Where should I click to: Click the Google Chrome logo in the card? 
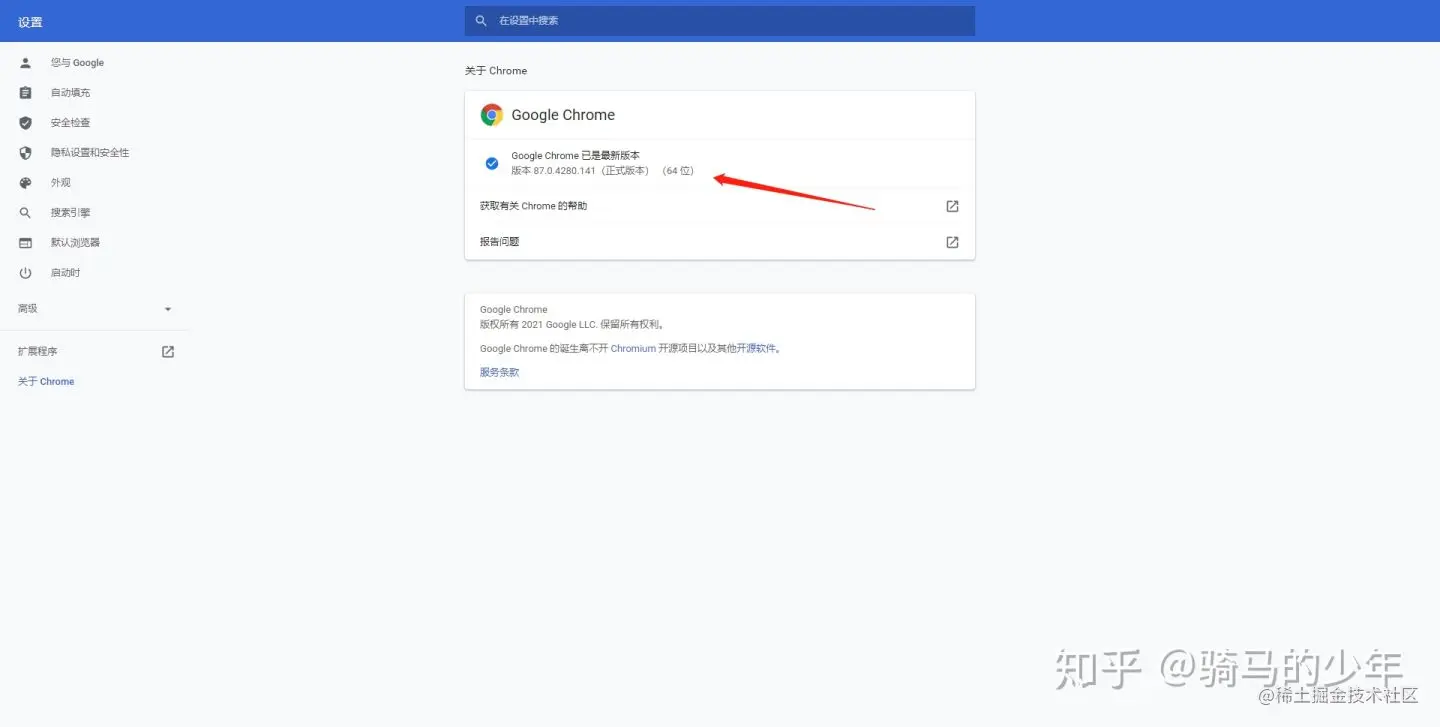pos(491,115)
